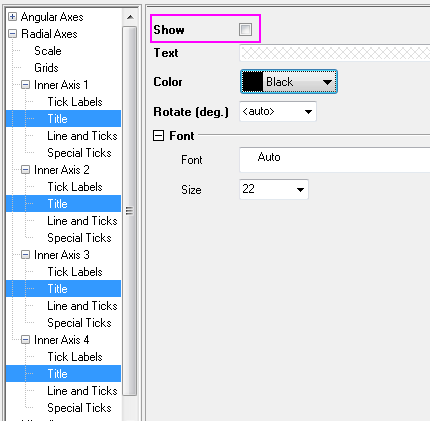Click the Inner Axis 4 label
The height and width of the screenshot is (421, 430).
(62, 340)
